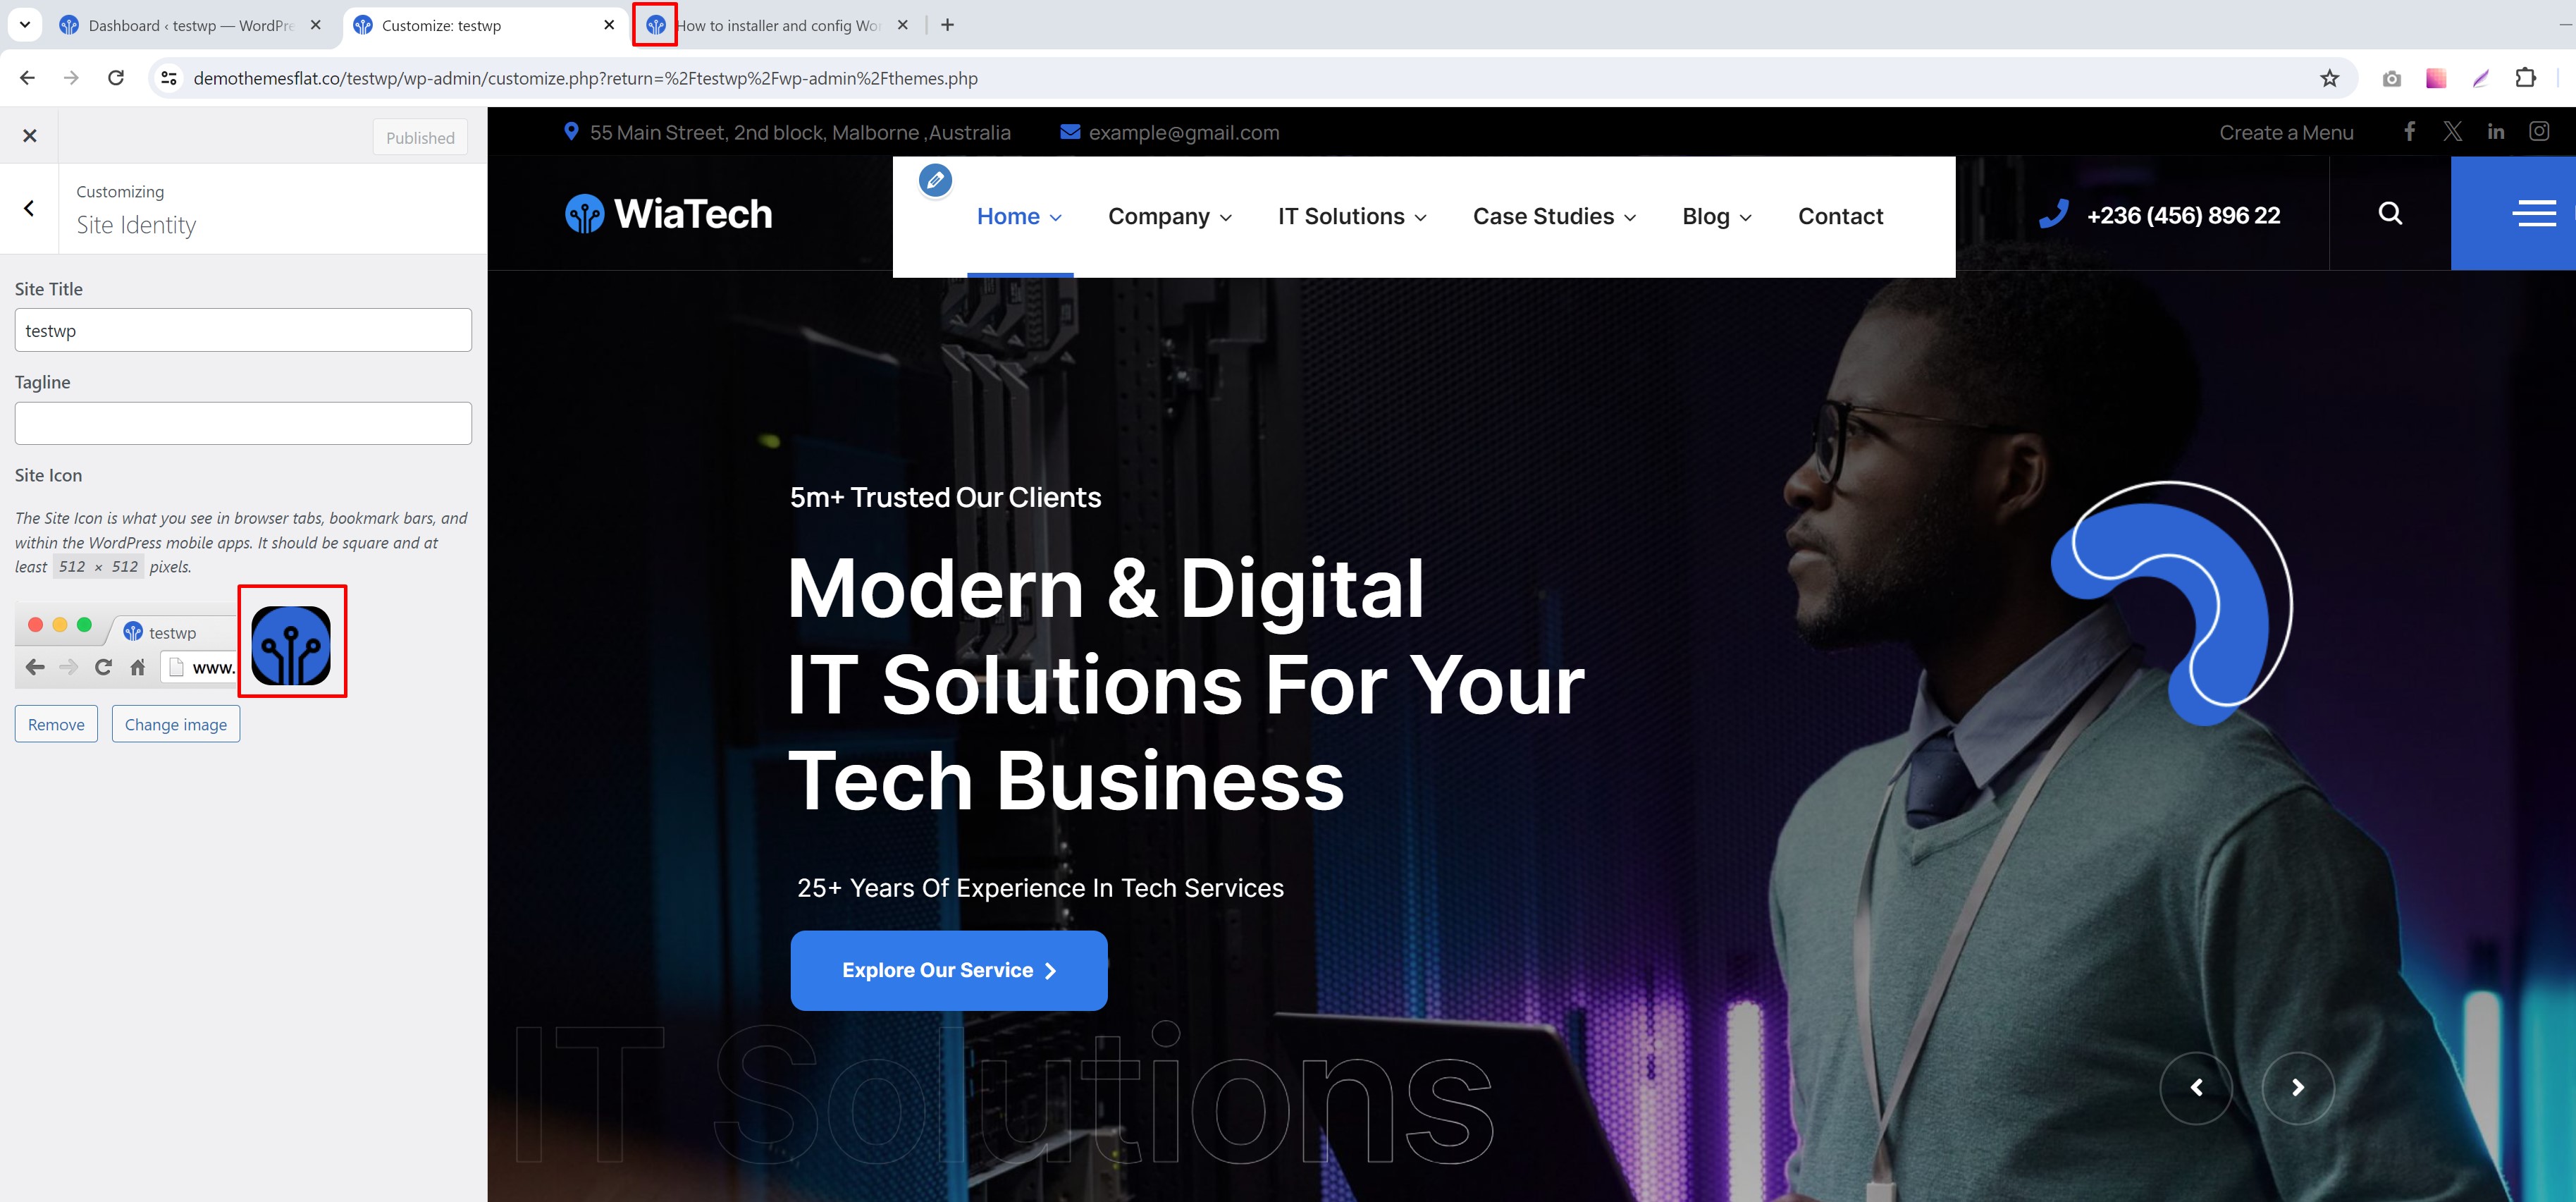Expand the Case Studies dropdown menu

[1554, 216]
